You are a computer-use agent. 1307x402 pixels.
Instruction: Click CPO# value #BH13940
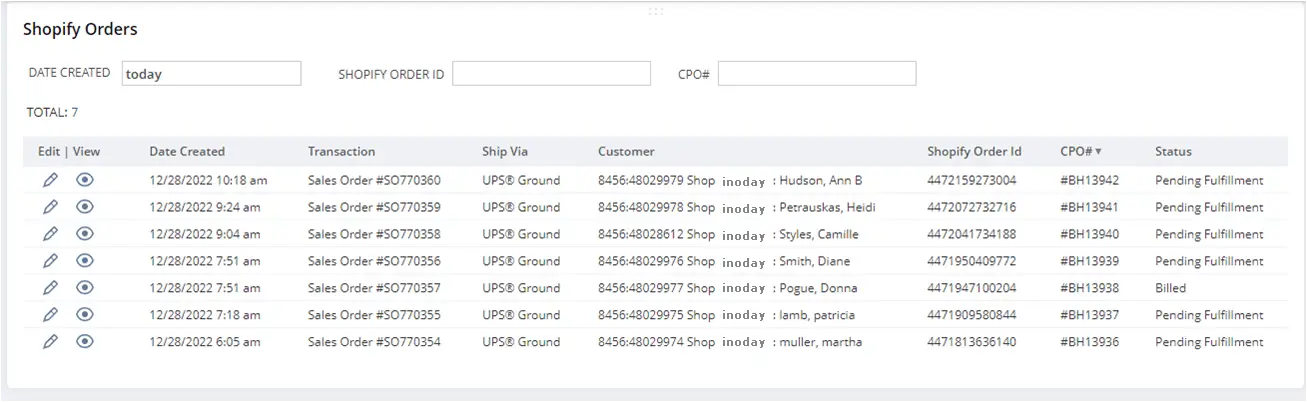click(1089, 235)
